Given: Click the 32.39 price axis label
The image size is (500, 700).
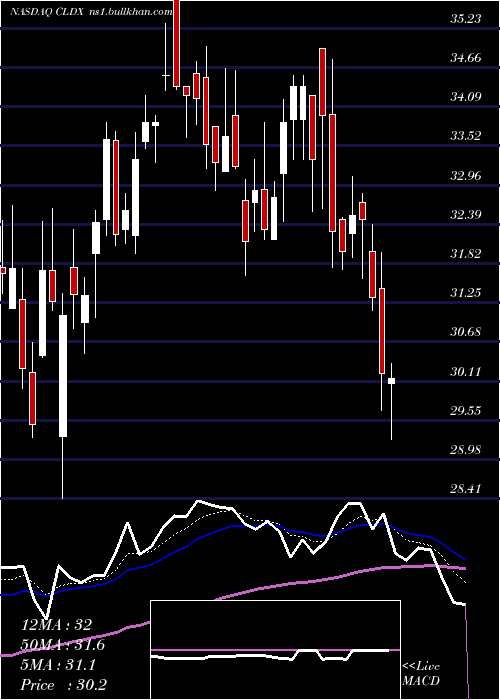Looking at the screenshot, I should click(x=466, y=215).
